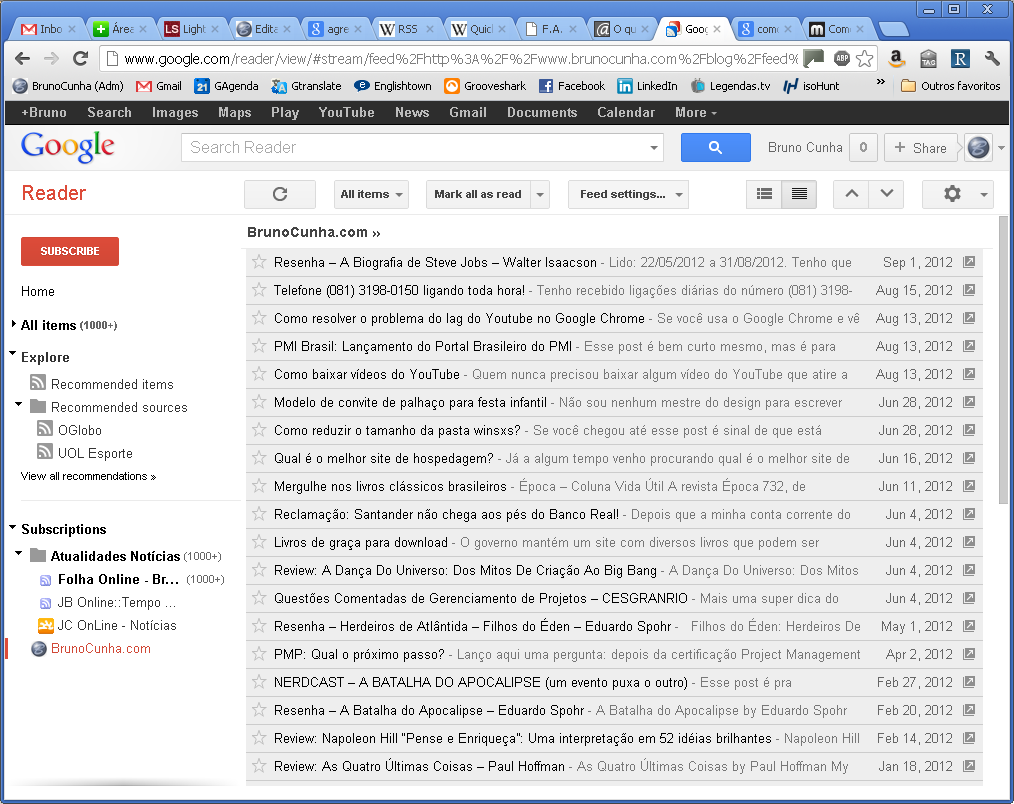Star the Youtube lag Google Chrome post
This screenshot has height=804, width=1014.
pyautogui.click(x=259, y=318)
